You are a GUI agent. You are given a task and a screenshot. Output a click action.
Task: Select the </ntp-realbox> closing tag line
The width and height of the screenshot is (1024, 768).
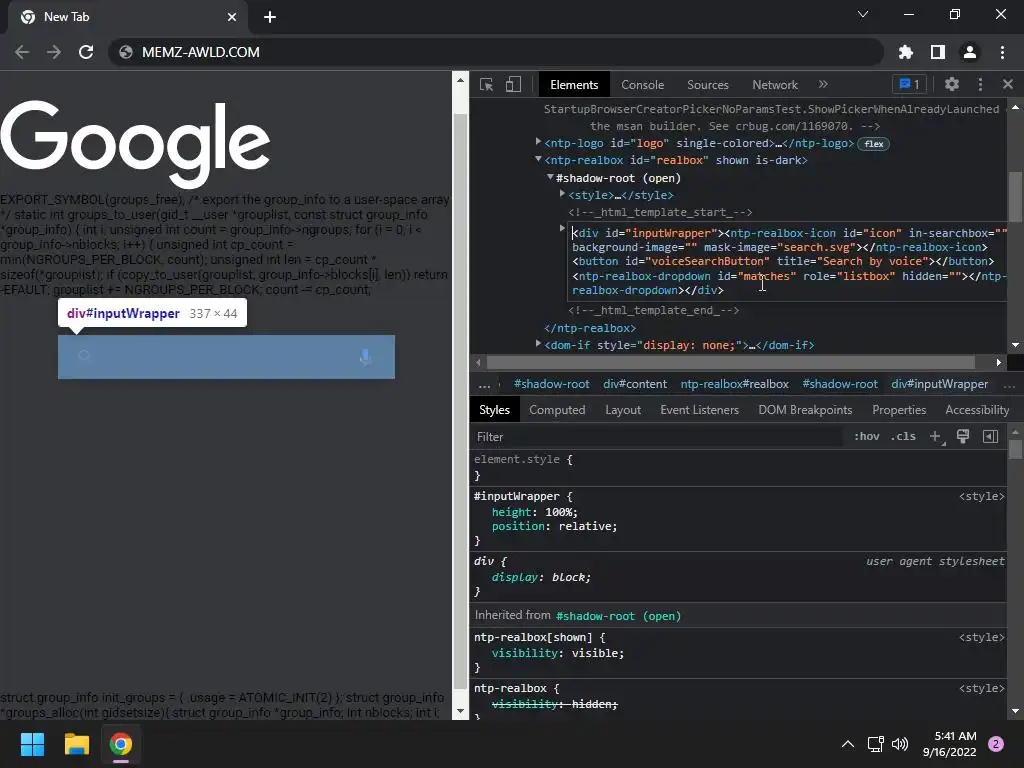pyautogui.click(x=590, y=328)
